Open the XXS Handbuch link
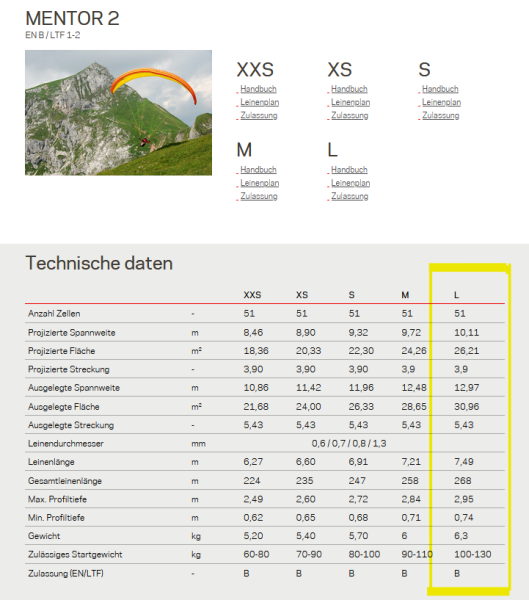This screenshot has height=600, width=529. (258, 89)
